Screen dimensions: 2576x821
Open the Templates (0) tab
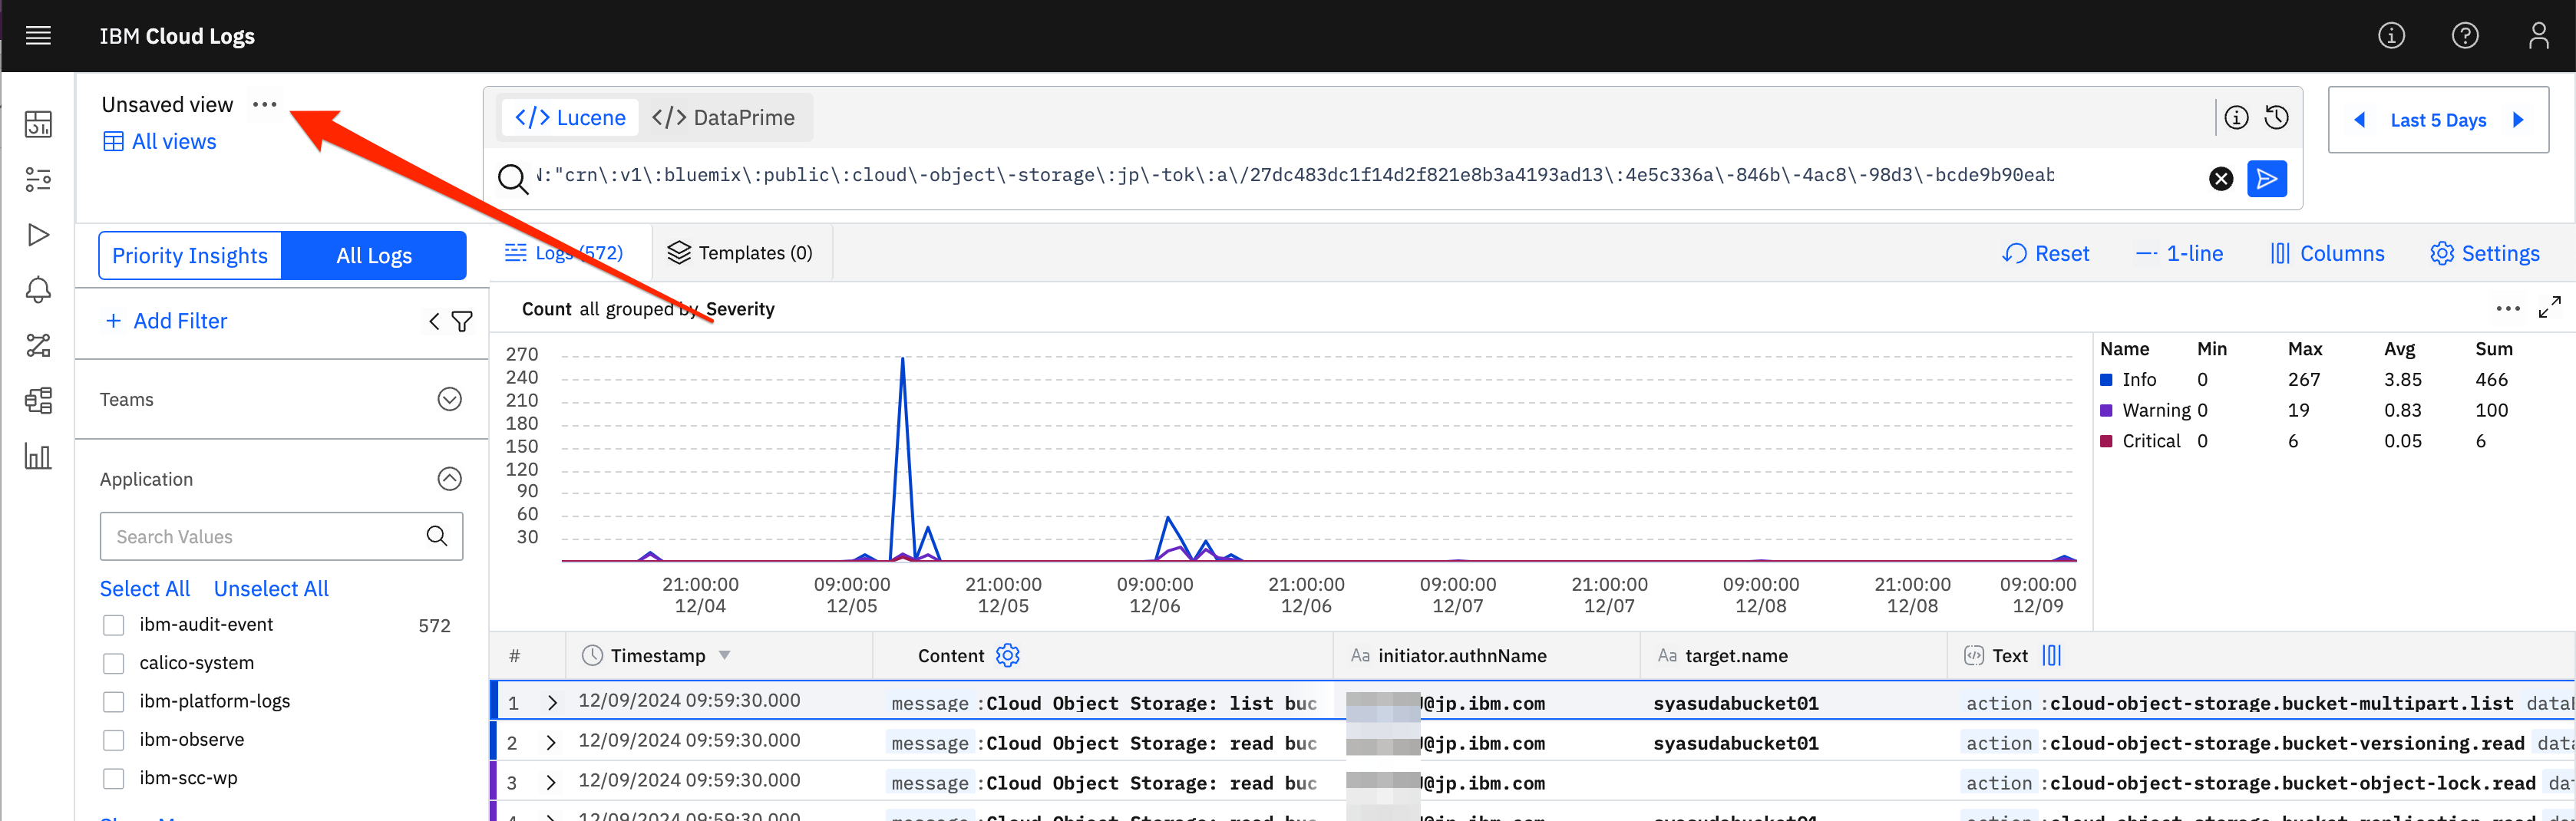point(741,253)
